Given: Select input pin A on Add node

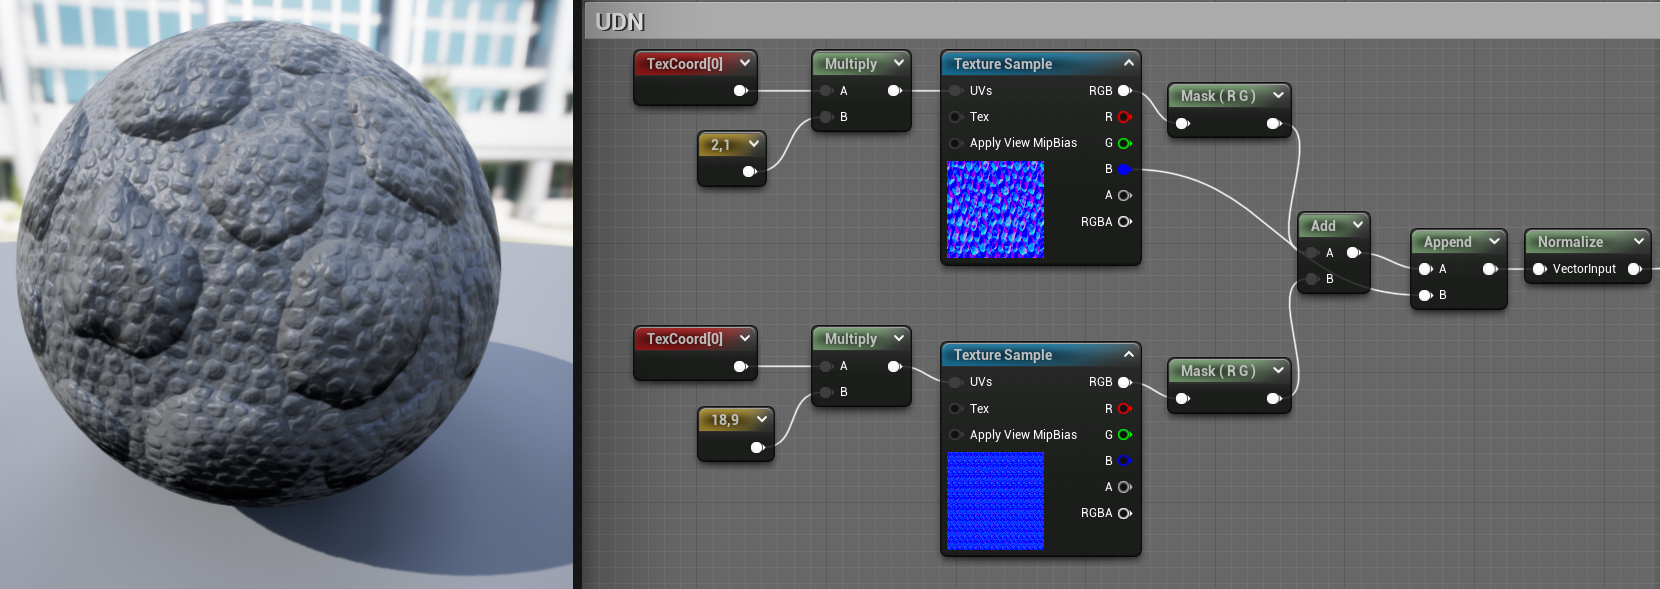Looking at the screenshot, I should [1312, 253].
